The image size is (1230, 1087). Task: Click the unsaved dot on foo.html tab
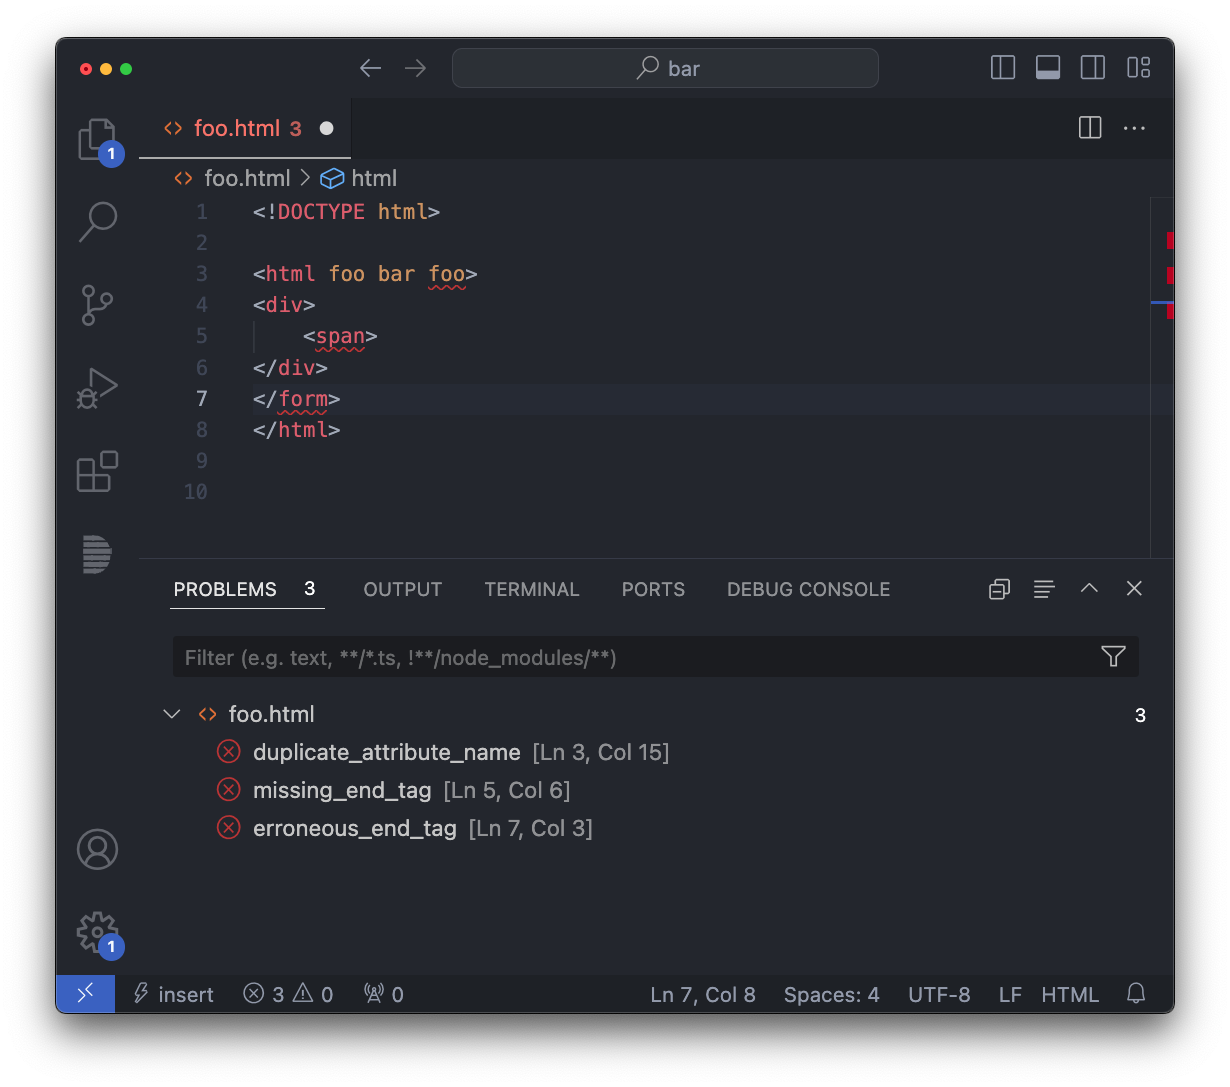point(326,128)
